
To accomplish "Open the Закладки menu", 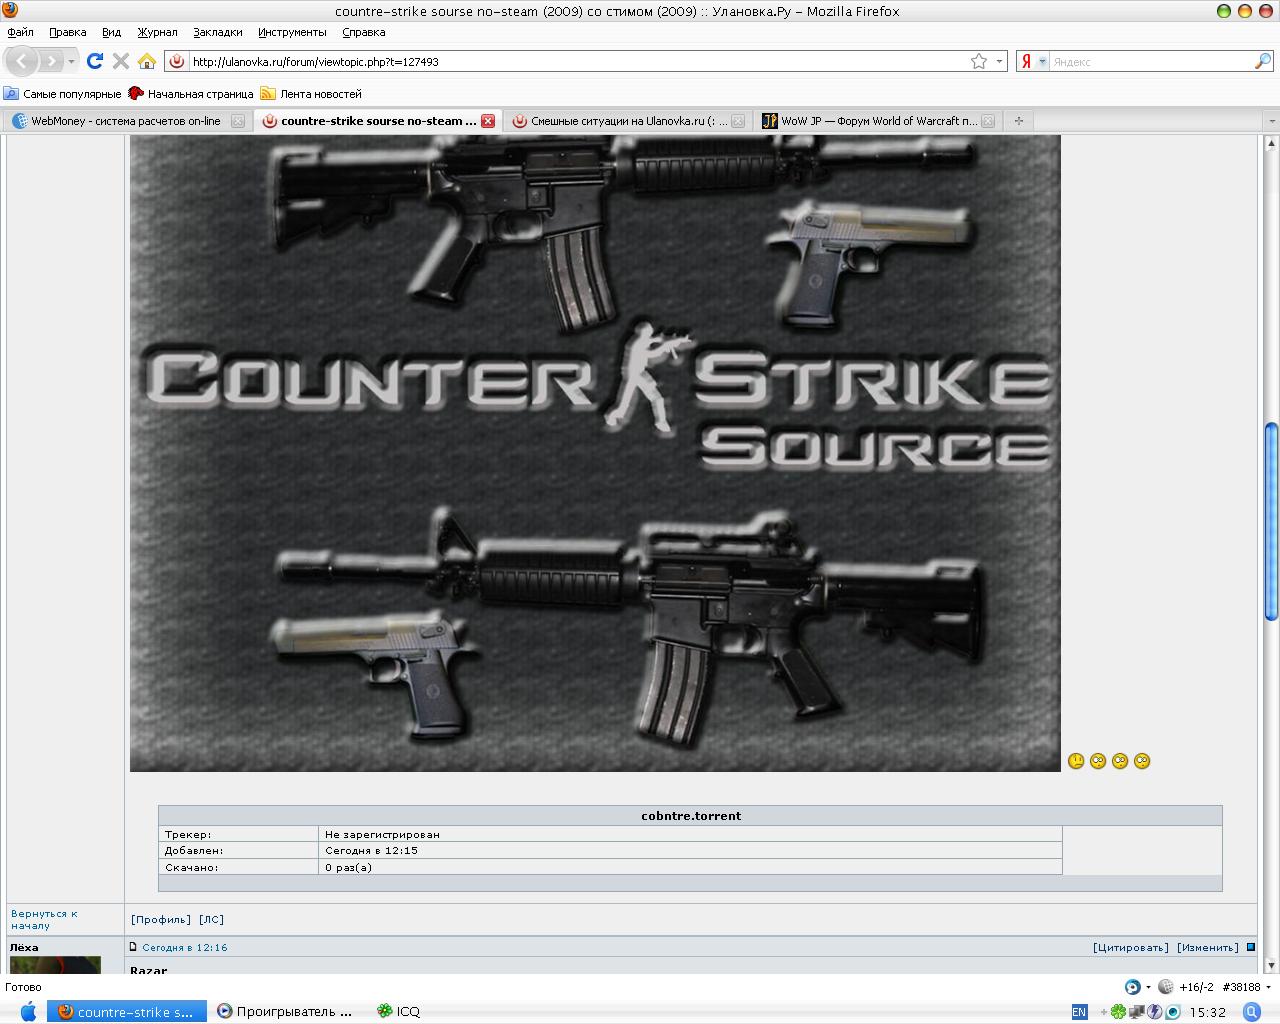I will tap(217, 32).
